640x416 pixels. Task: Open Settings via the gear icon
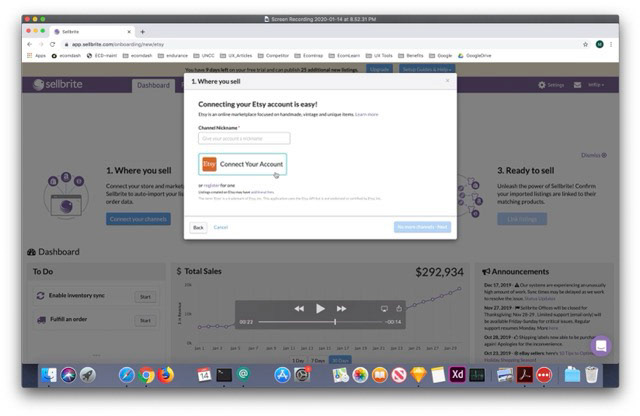point(551,85)
